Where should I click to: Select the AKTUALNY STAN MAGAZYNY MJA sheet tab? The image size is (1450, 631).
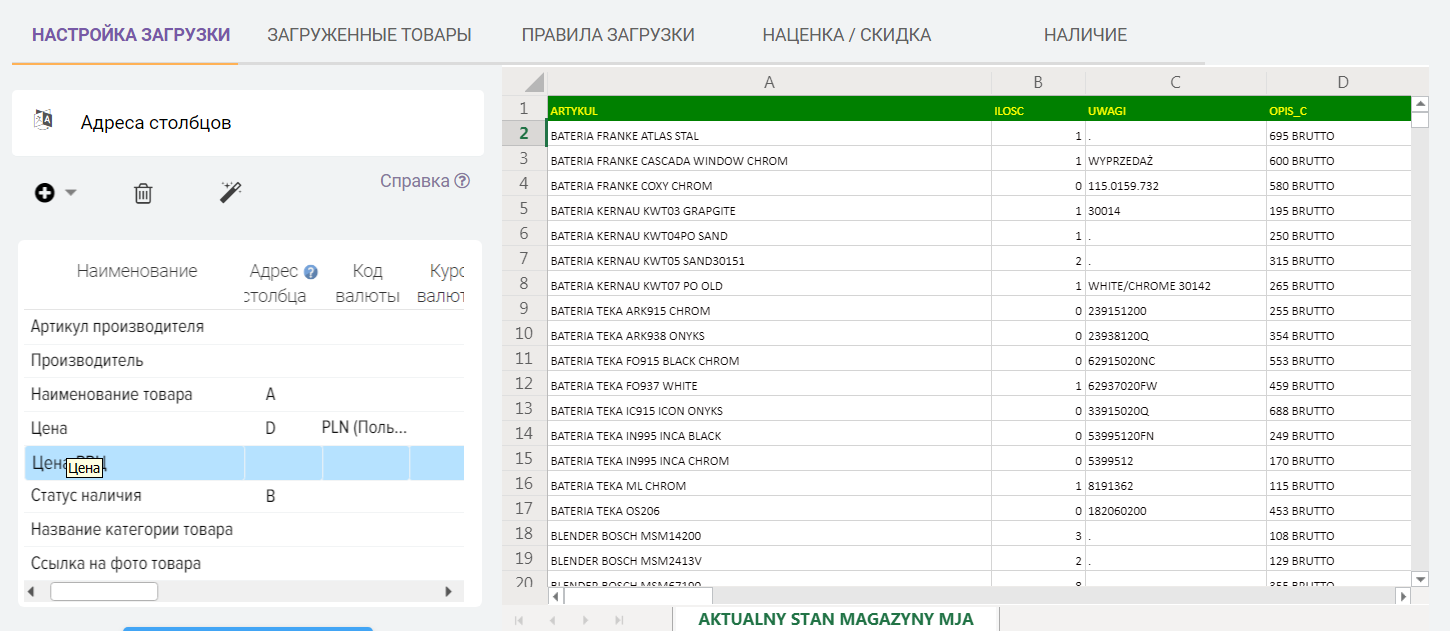tap(836, 619)
